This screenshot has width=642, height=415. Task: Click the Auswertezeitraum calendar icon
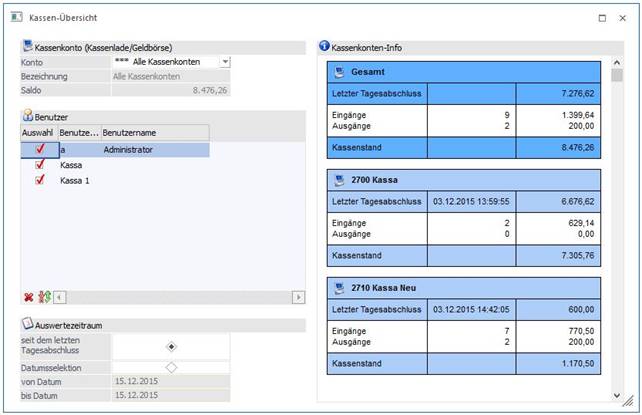[x=27, y=325]
